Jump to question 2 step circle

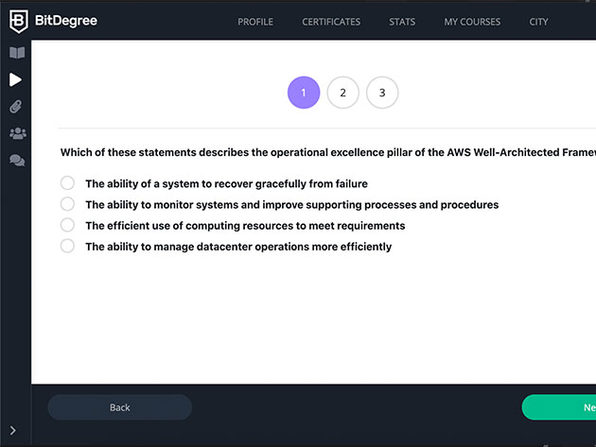click(x=343, y=92)
